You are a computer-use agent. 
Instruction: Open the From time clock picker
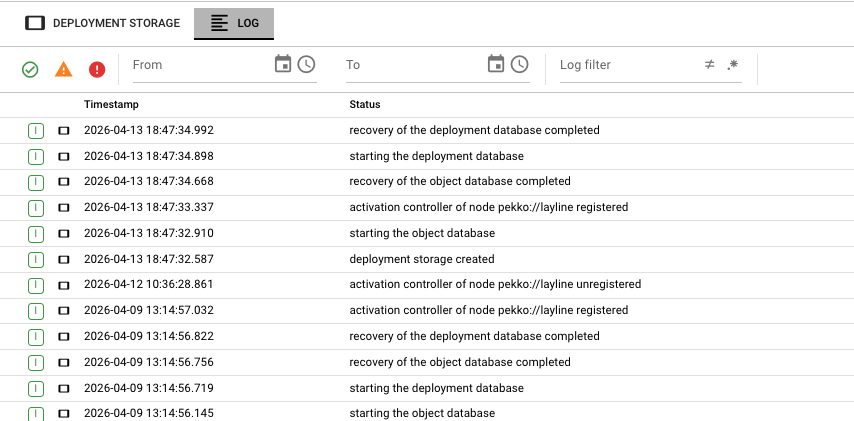point(307,64)
